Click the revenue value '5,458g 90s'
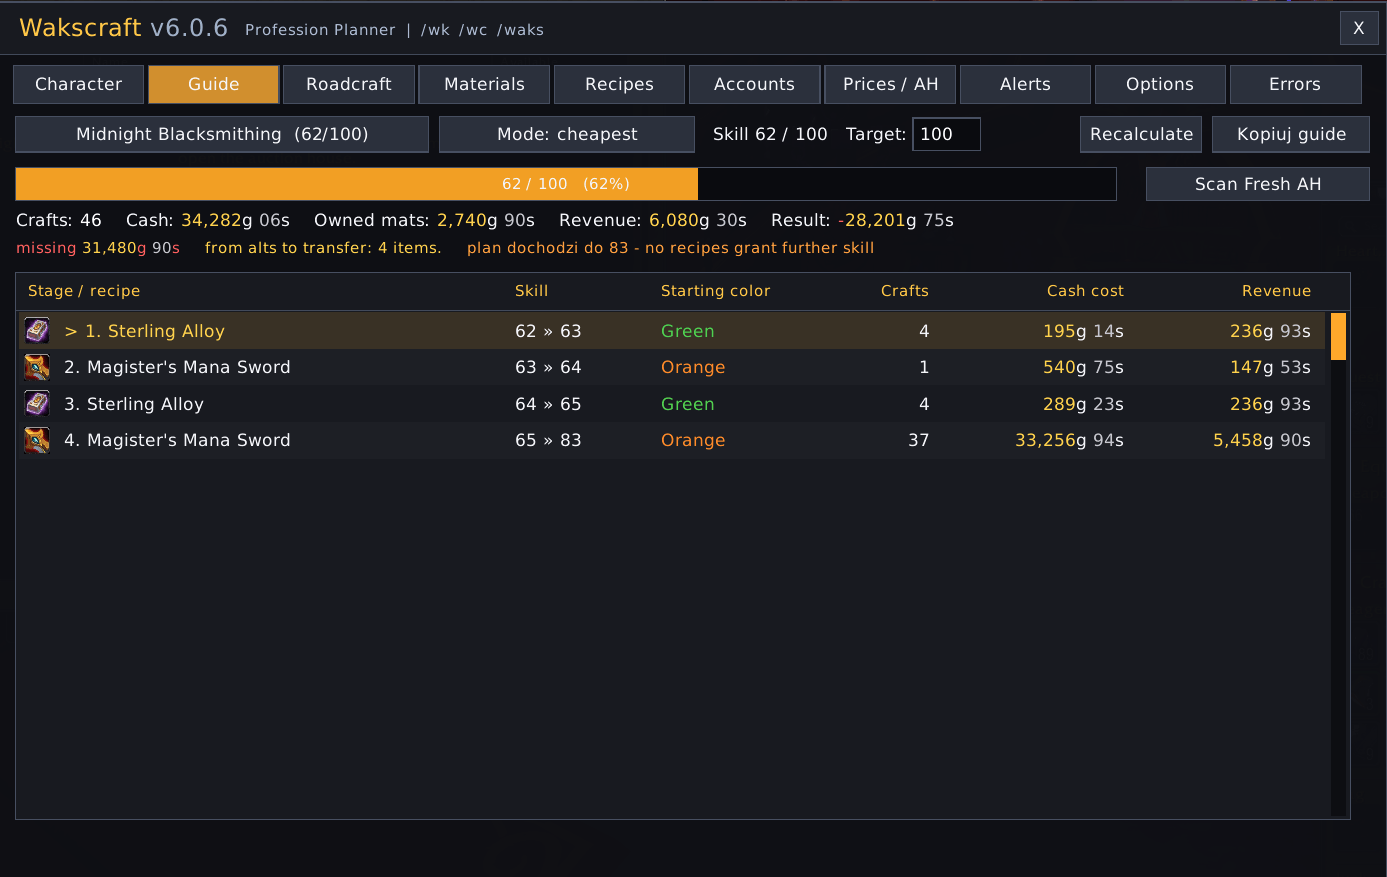The height and width of the screenshot is (877, 1387). (1262, 440)
